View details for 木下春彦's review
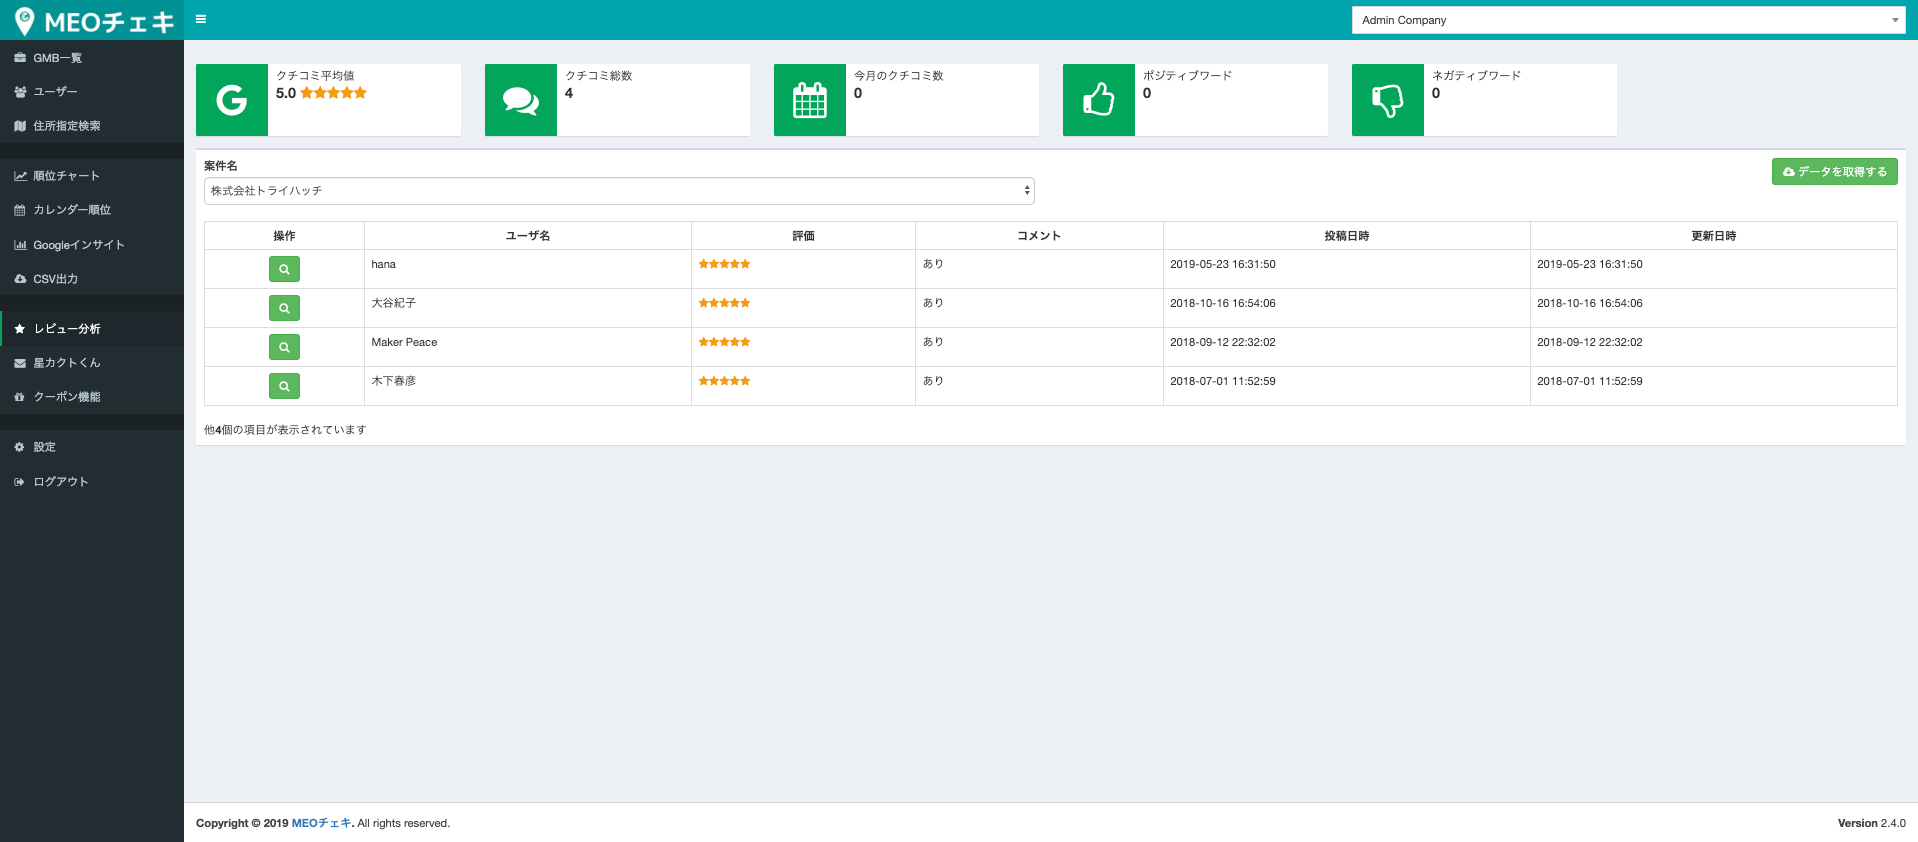 tap(284, 386)
